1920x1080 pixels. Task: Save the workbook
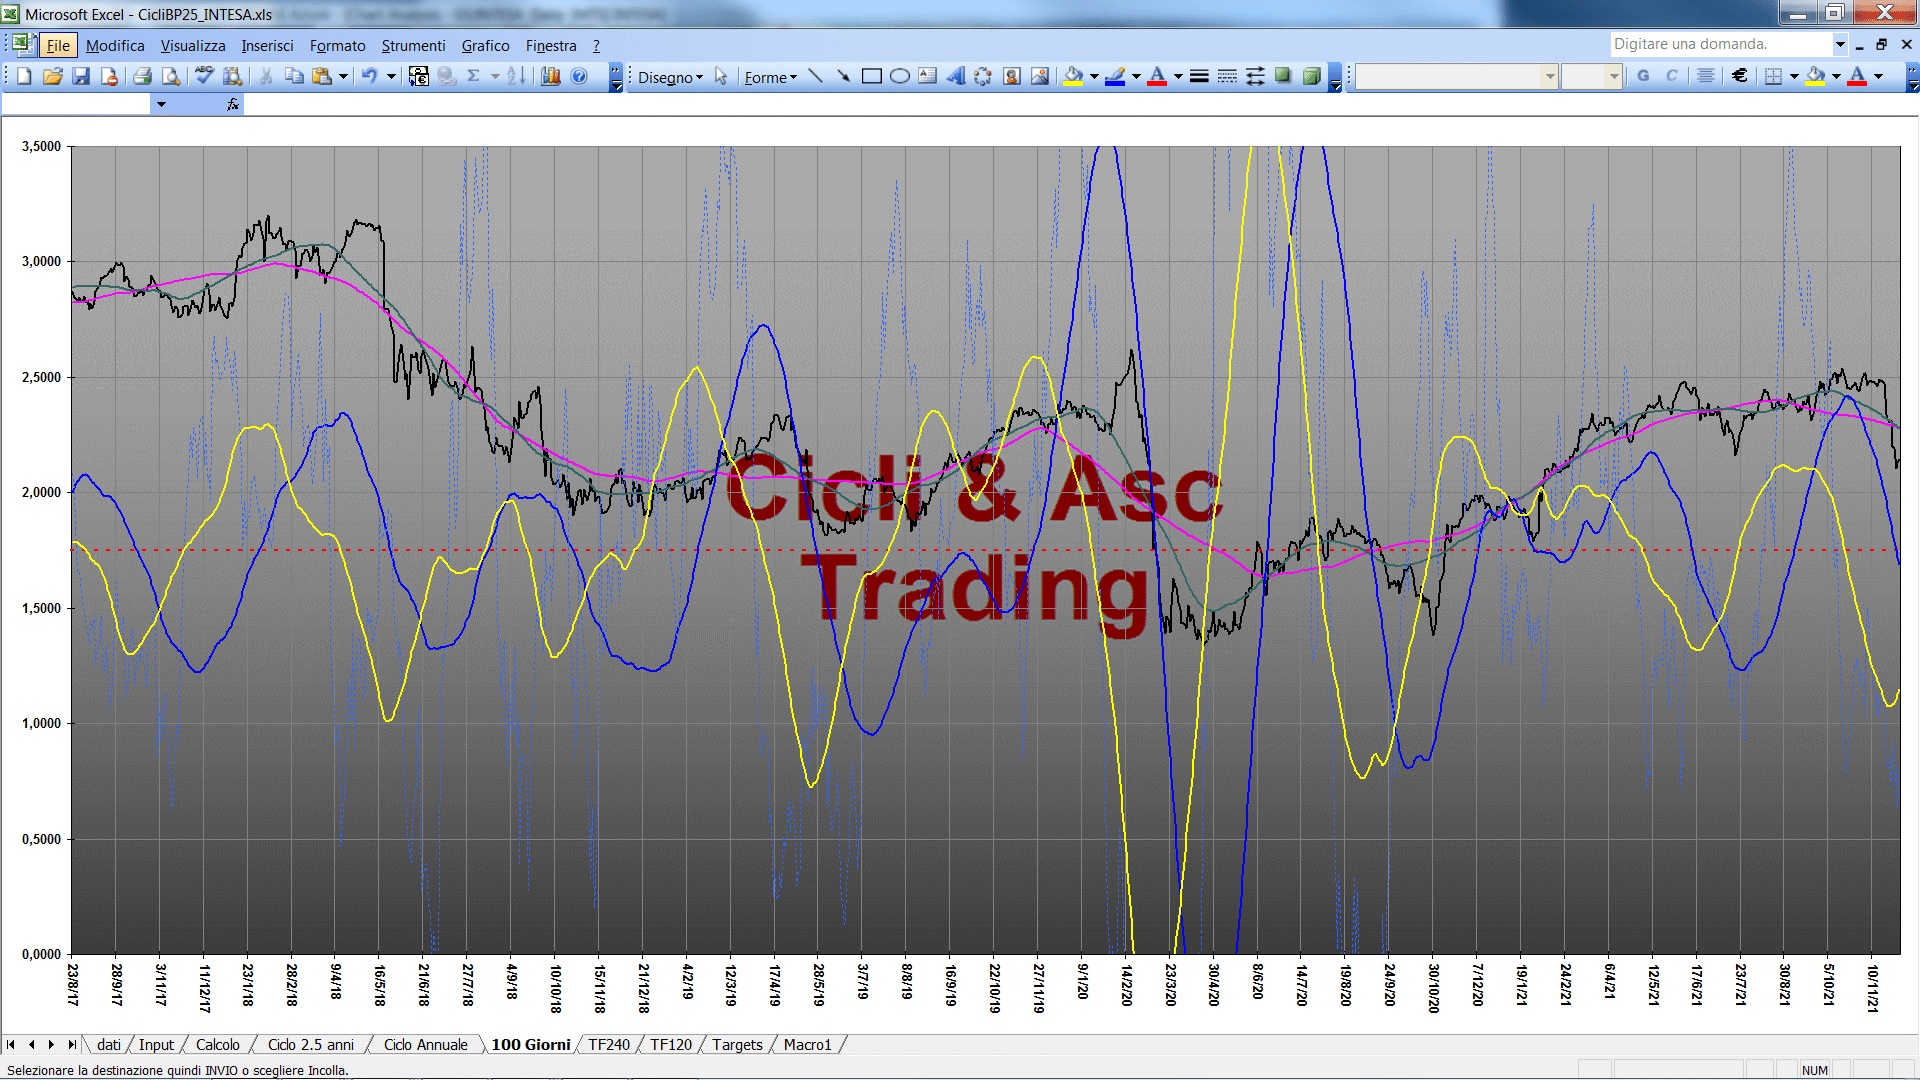pyautogui.click(x=81, y=76)
